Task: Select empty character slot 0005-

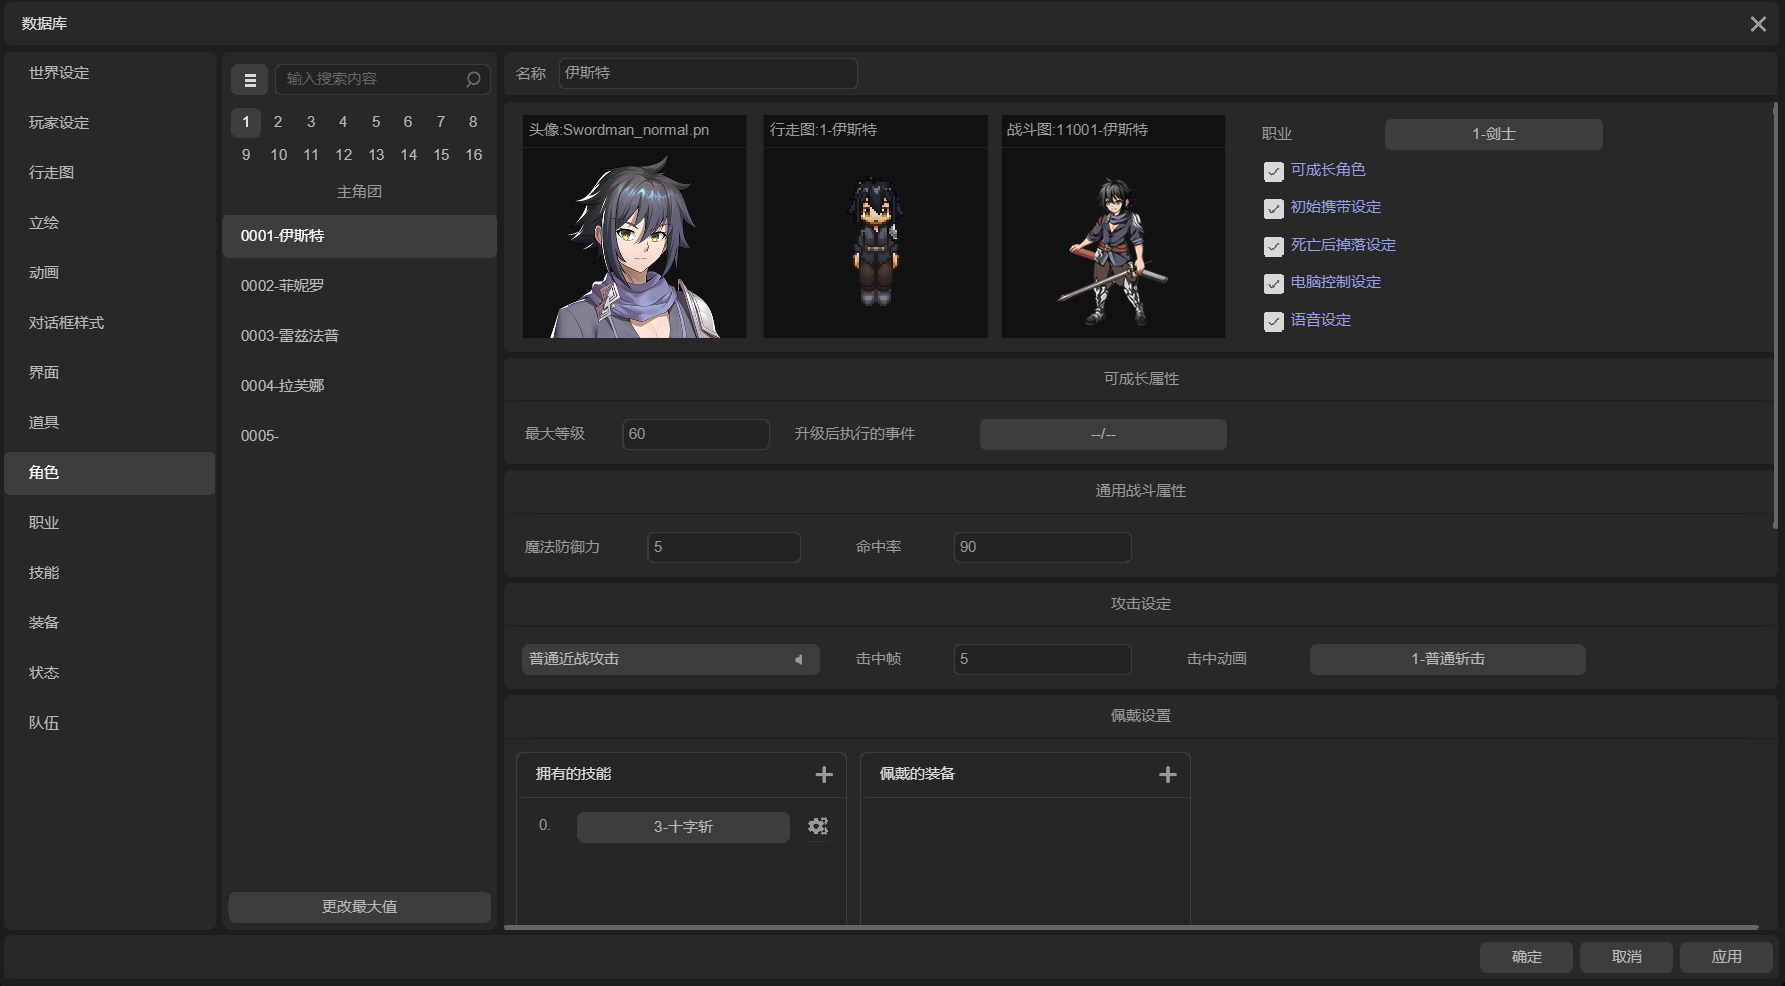Action: tap(359, 436)
